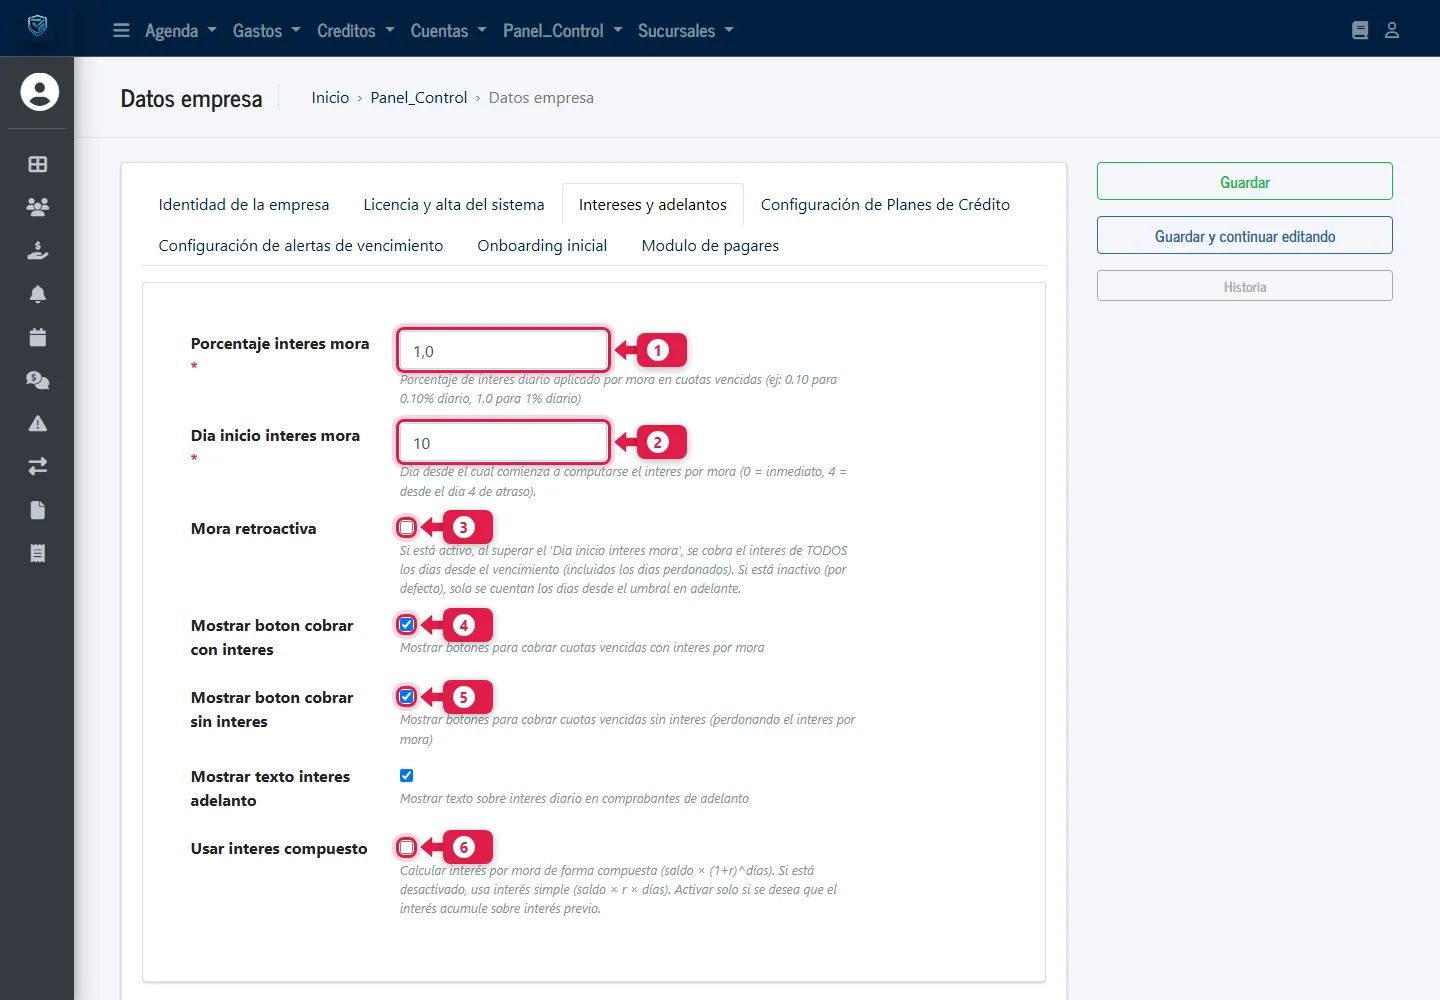1440x1000 pixels.
Task: Click Guardar y continuar editando
Action: [x=1245, y=235]
